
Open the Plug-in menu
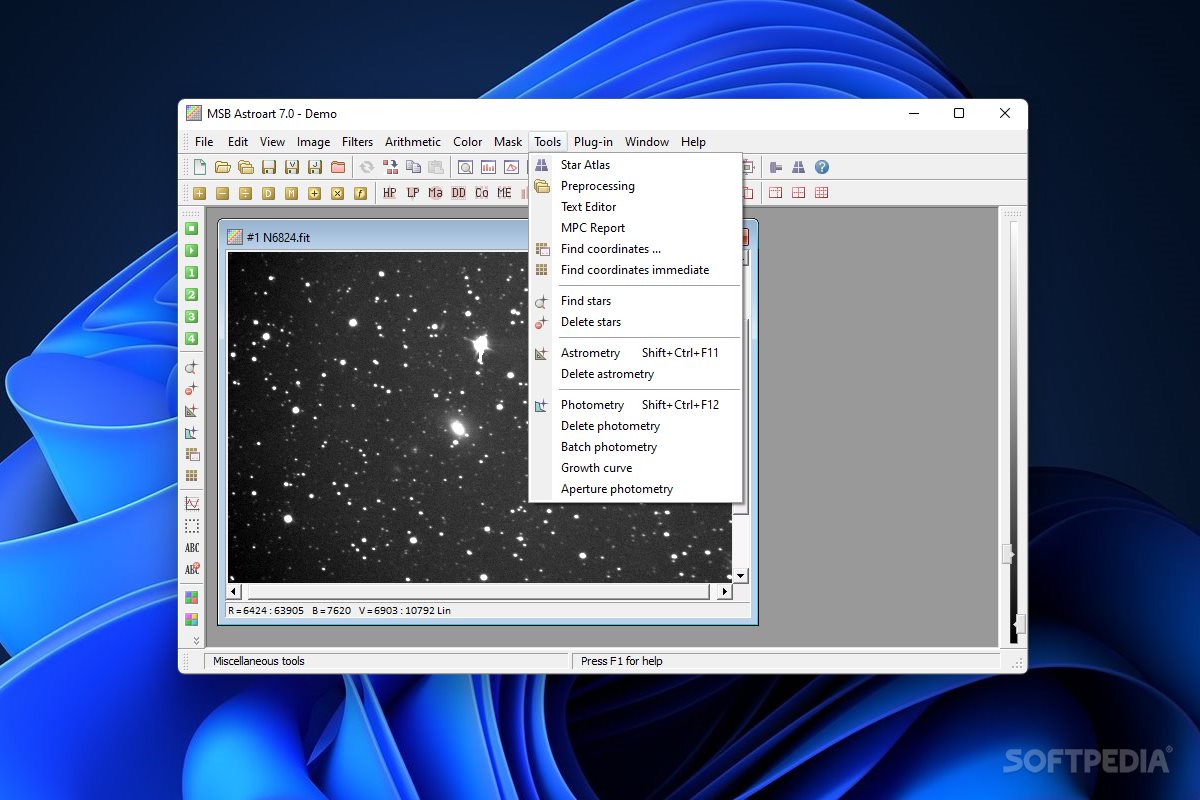pyautogui.click(x=593, y=142)
